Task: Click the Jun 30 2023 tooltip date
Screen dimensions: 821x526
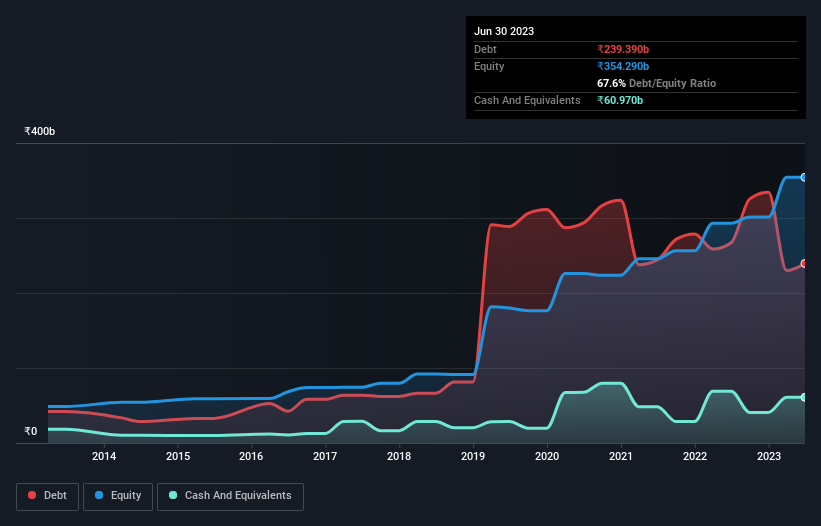Action: pos(504,31)
